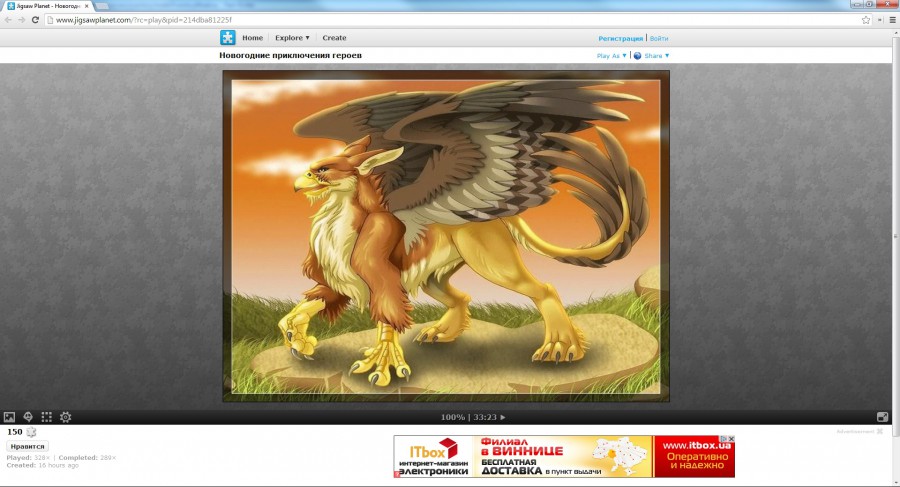Viewport: 900px width, 487px height.
Task: Click the Jigsaw Planet puzzle-piece logo
Action: 228,37
